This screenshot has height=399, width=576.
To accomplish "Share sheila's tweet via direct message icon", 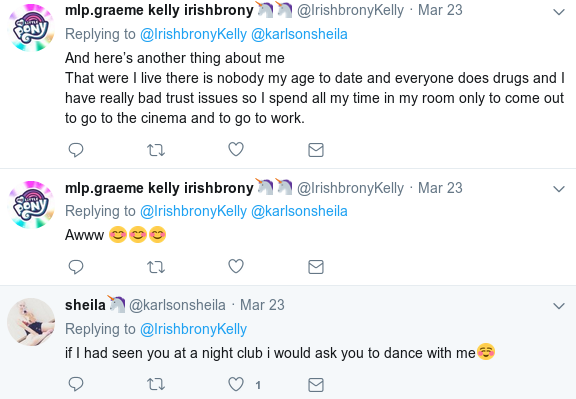I will (x=316, y=385).
